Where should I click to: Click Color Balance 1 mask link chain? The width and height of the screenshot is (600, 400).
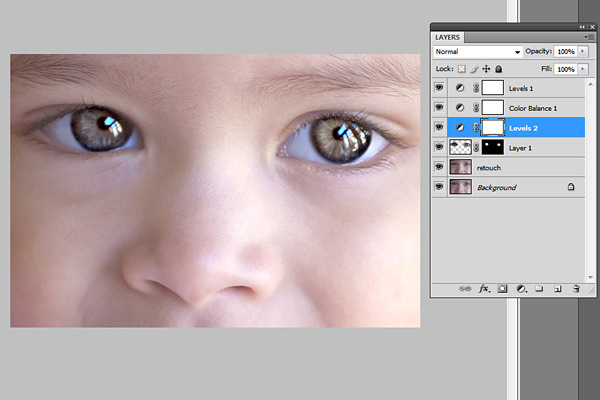(476, 108)
